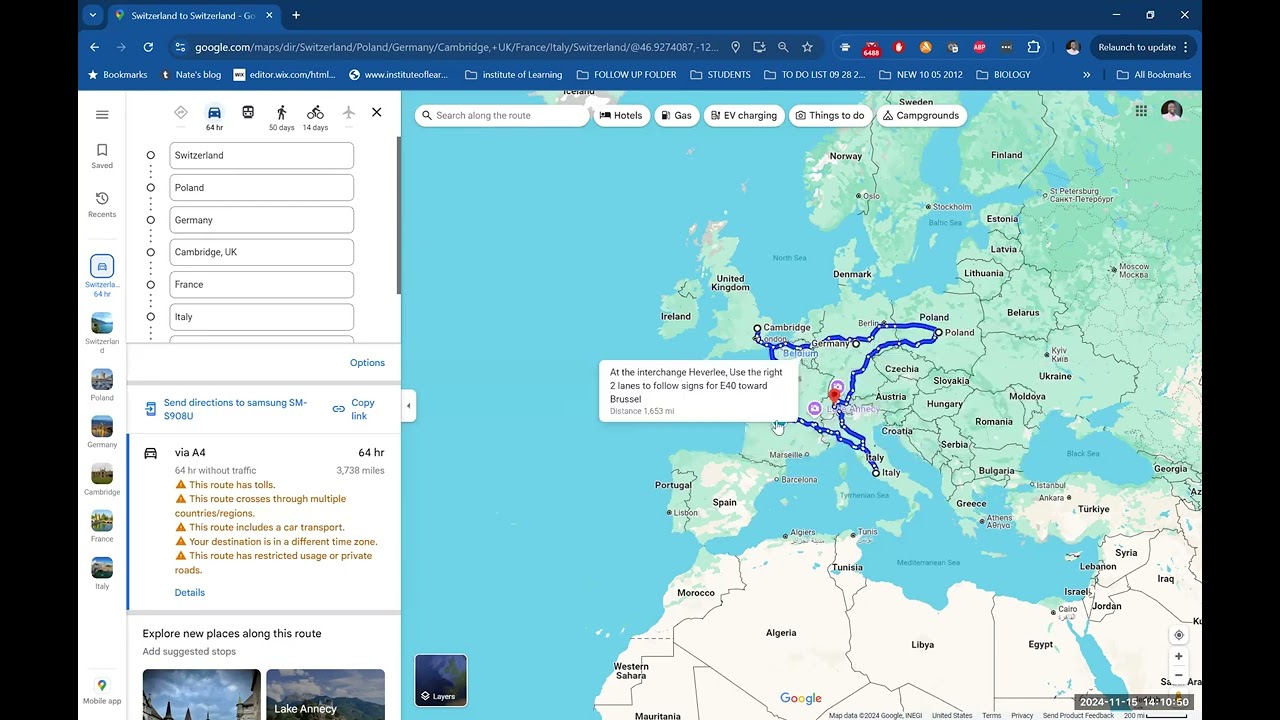Open a new browser tab
This screenshot has height=720, width=1280.
(296, 15)
